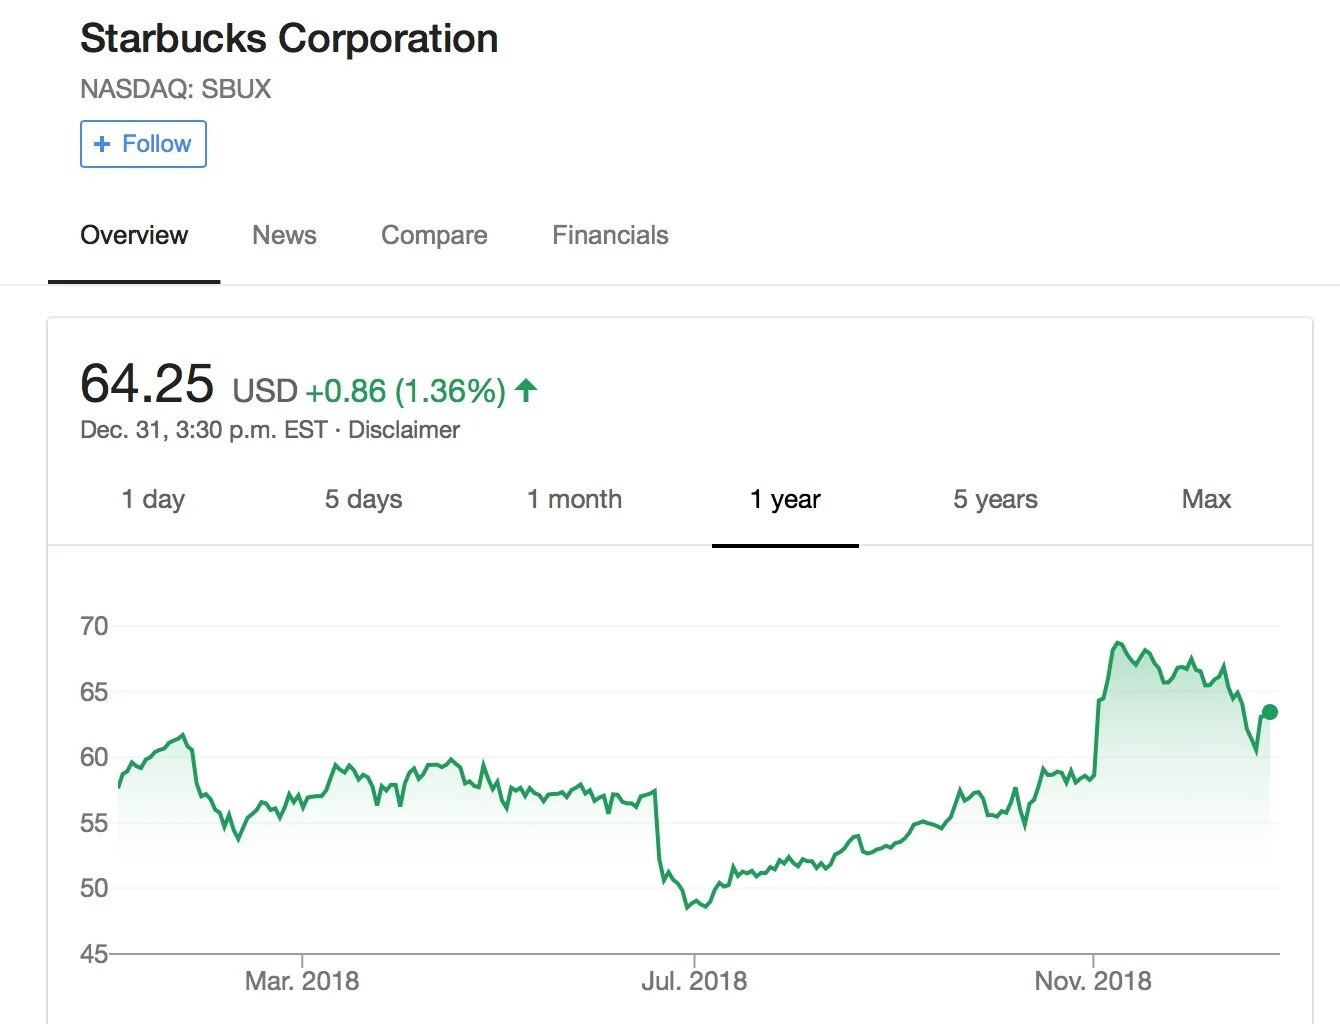
Task: Click the 64.25 price value
Action: (x=147, y=383)
